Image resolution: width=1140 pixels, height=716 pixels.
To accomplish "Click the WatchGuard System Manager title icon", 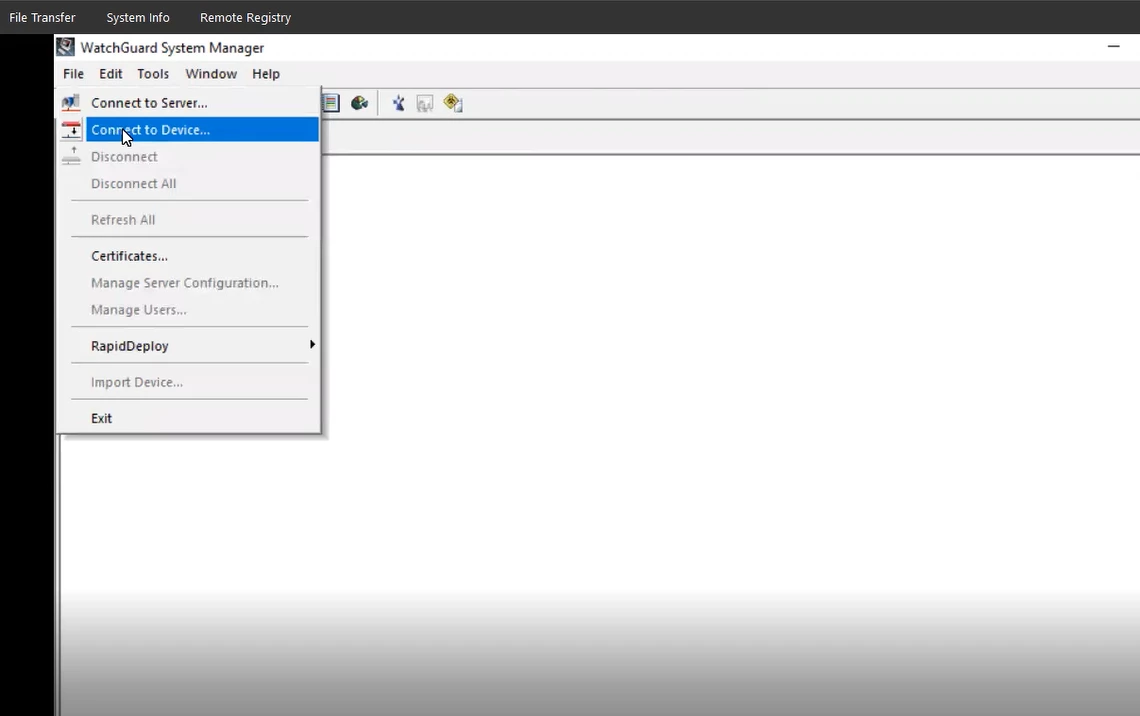I will 65,47.
